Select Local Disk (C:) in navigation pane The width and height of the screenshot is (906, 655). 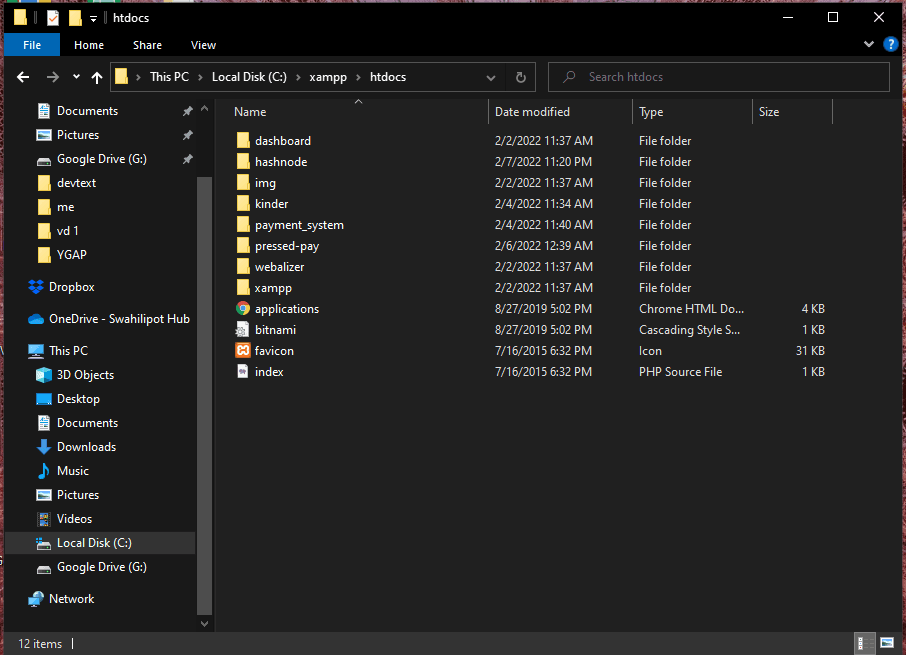pos(94,543)
